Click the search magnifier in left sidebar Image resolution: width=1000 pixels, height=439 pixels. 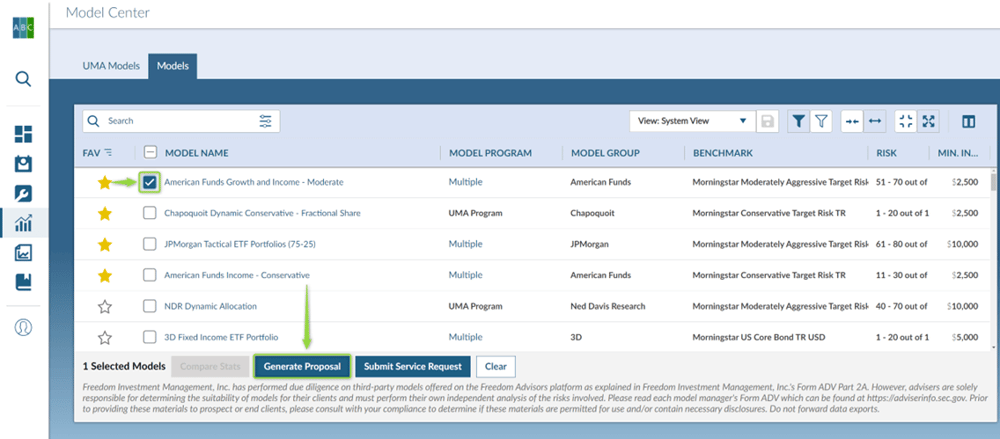click(23, 79)
